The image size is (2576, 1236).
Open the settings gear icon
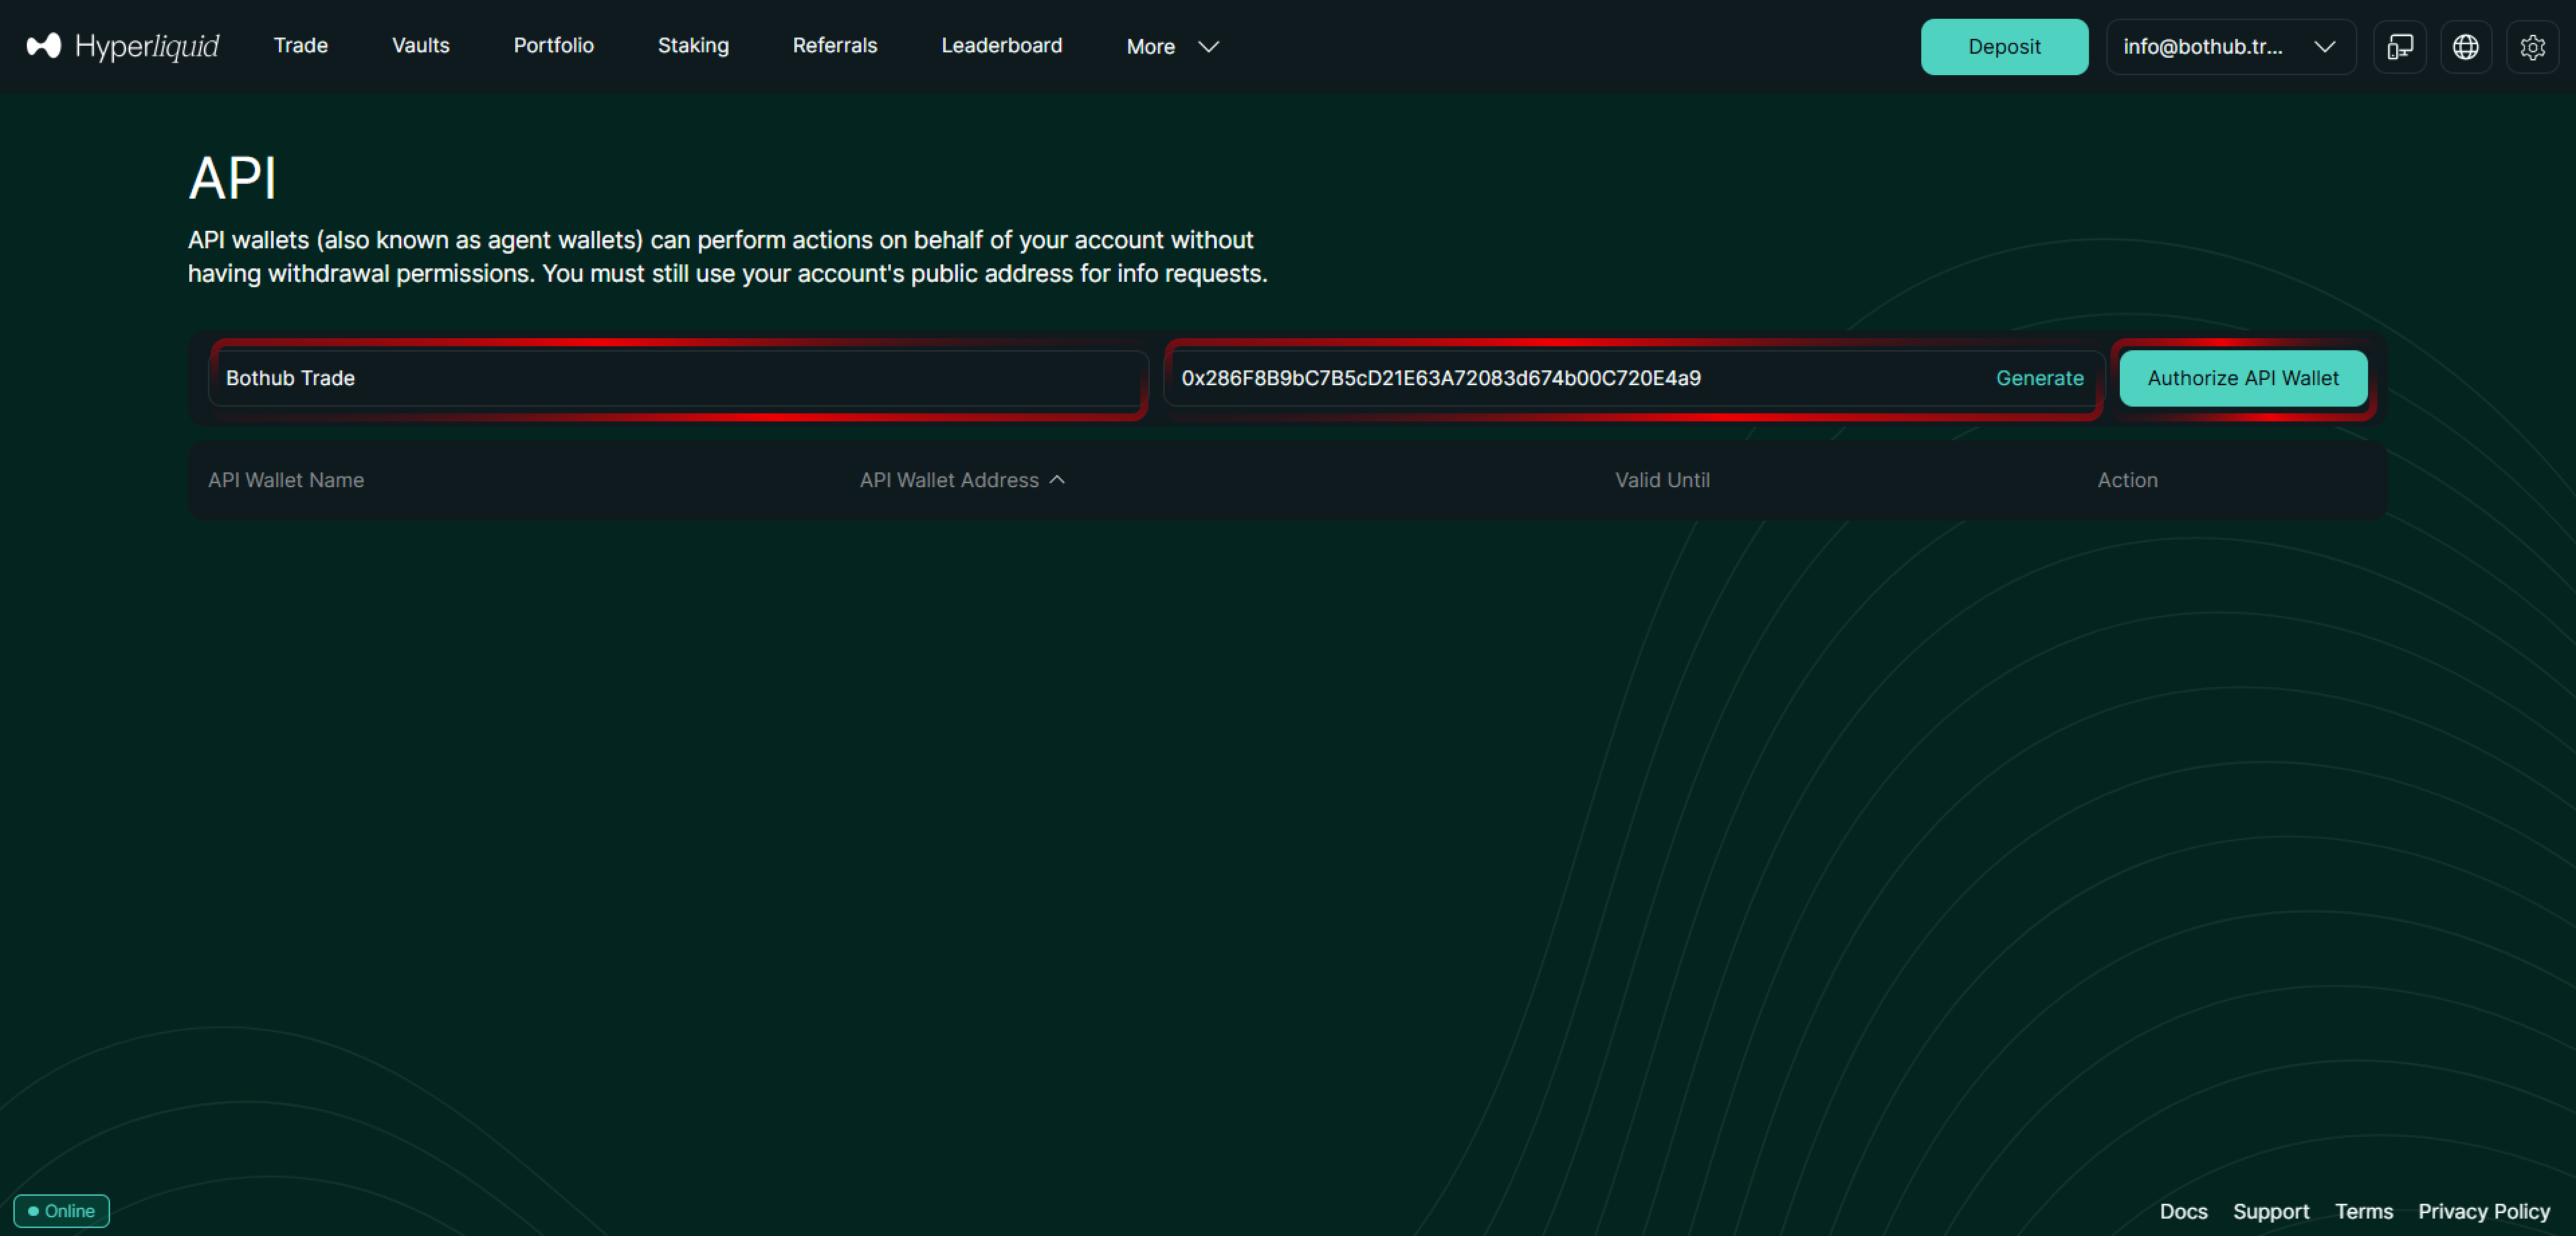(x=2531, y=47)
